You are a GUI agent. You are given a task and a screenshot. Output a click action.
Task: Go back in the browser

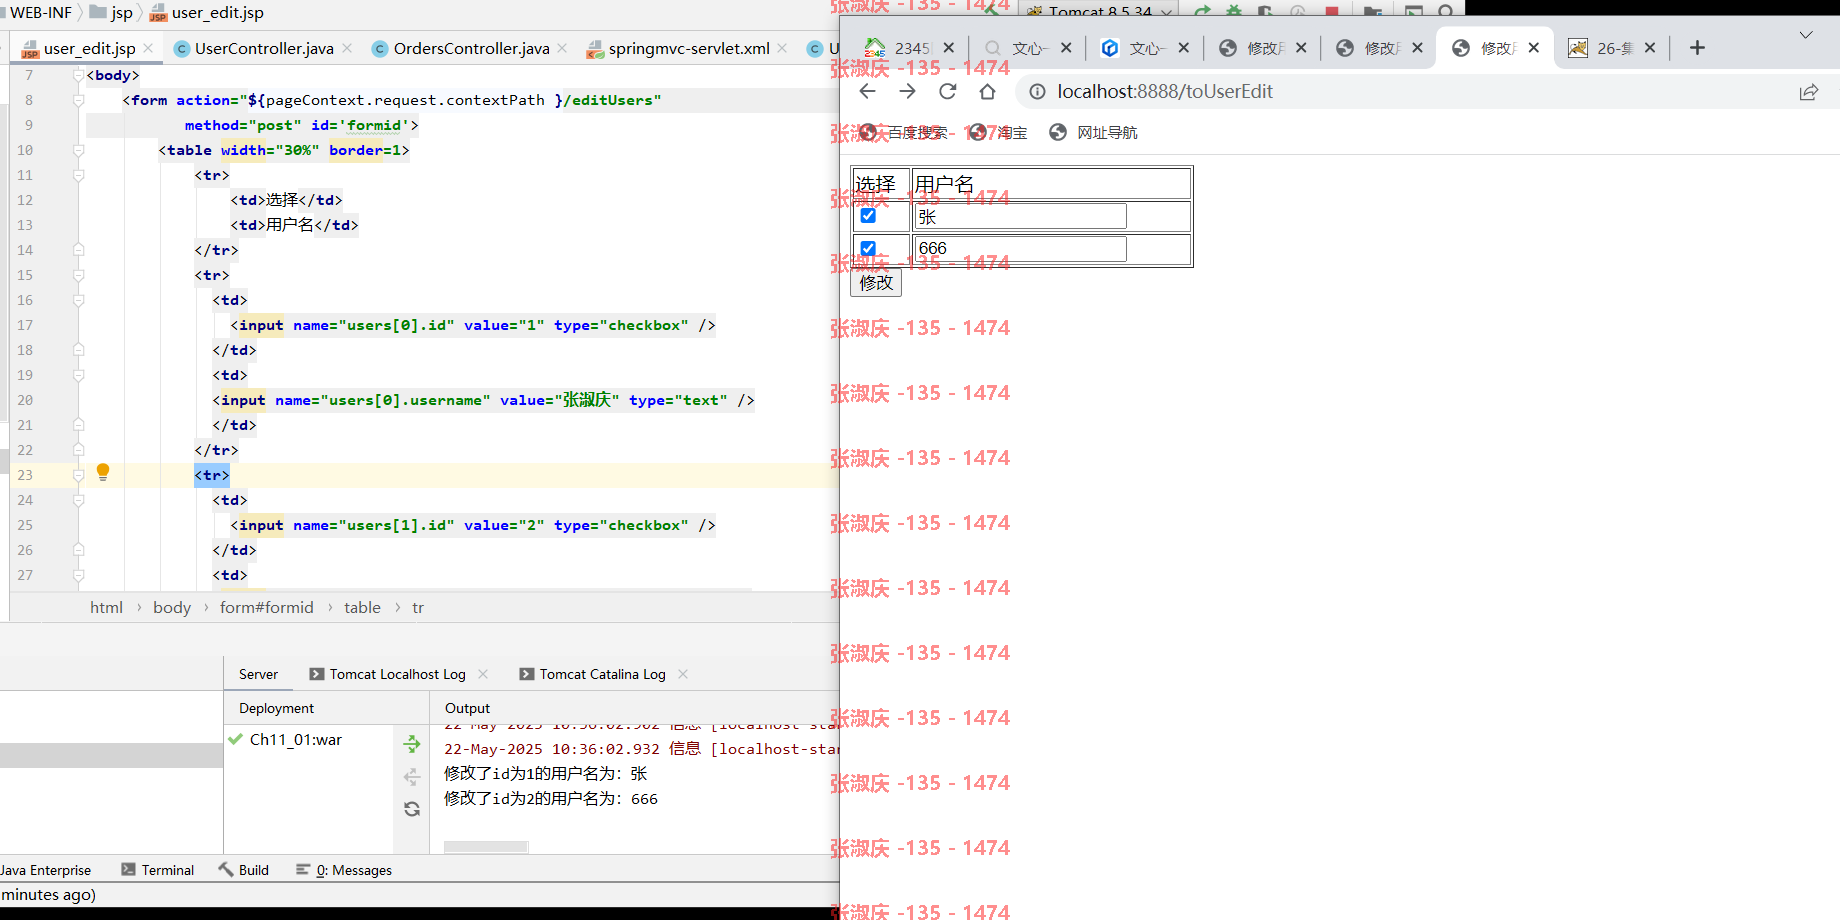(867, 92)
